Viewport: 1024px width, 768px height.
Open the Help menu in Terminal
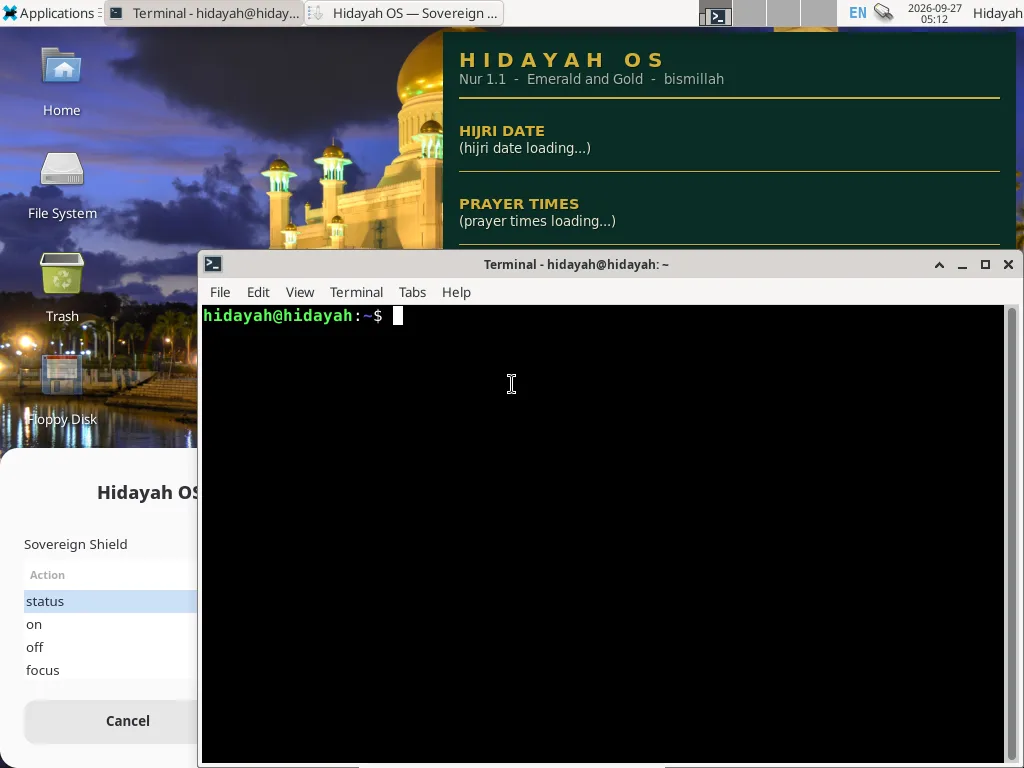click(x=456, y=292)
